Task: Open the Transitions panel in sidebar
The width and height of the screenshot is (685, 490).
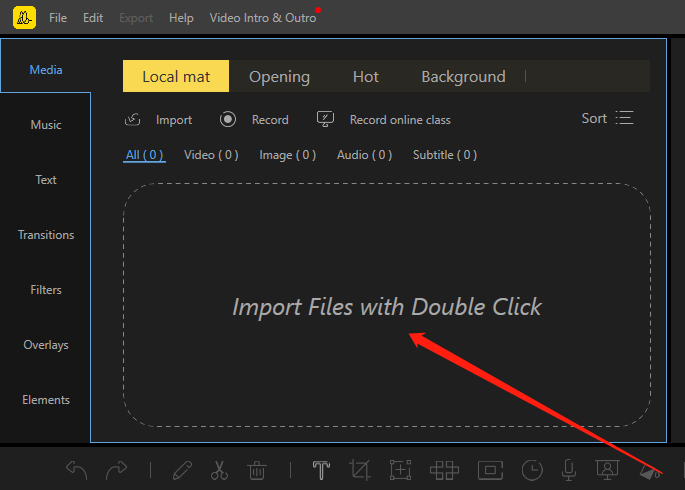Action: [46, 235]
